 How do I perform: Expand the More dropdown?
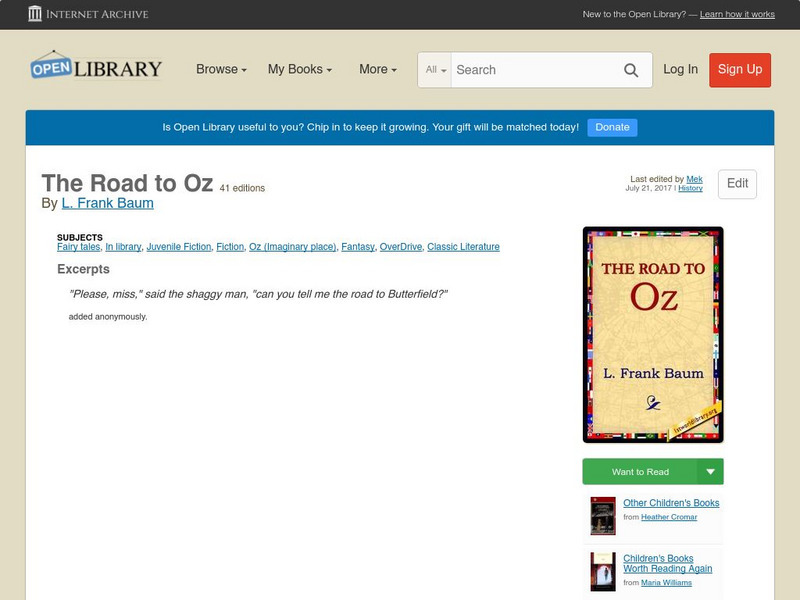[x=377, y=69]
